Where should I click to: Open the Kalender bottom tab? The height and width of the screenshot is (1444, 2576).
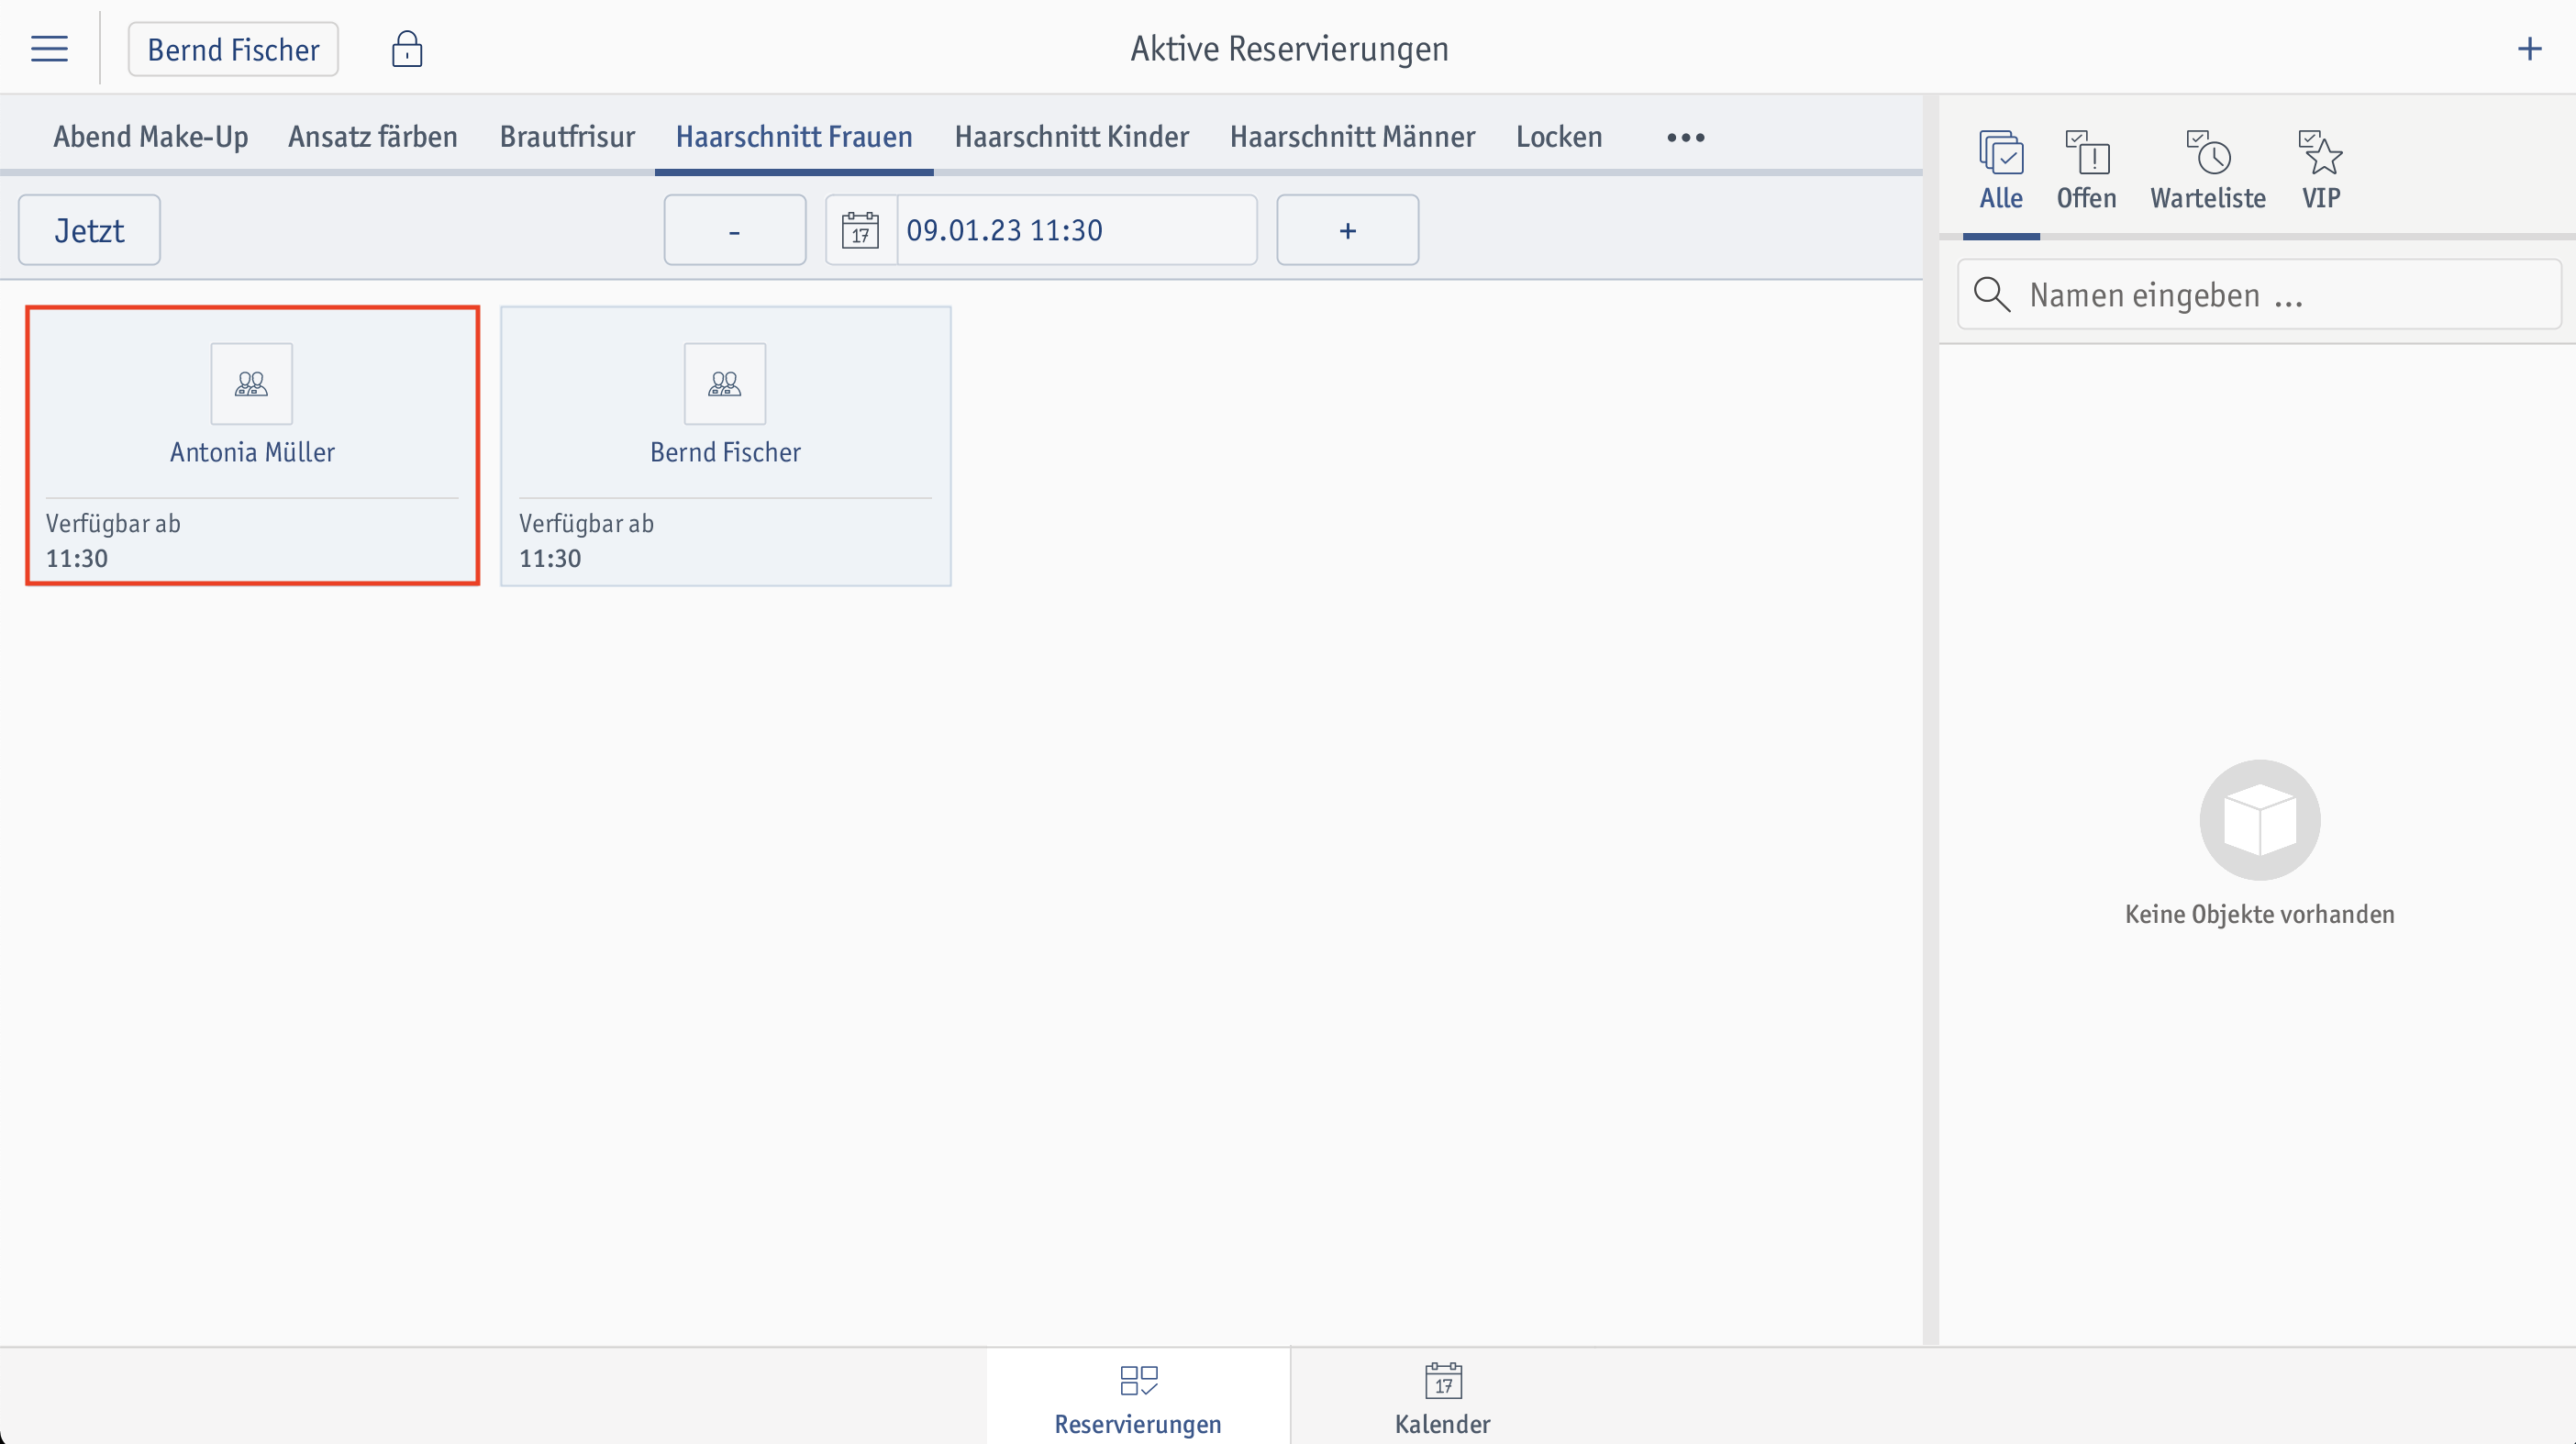click(x=1443, y=1397)
